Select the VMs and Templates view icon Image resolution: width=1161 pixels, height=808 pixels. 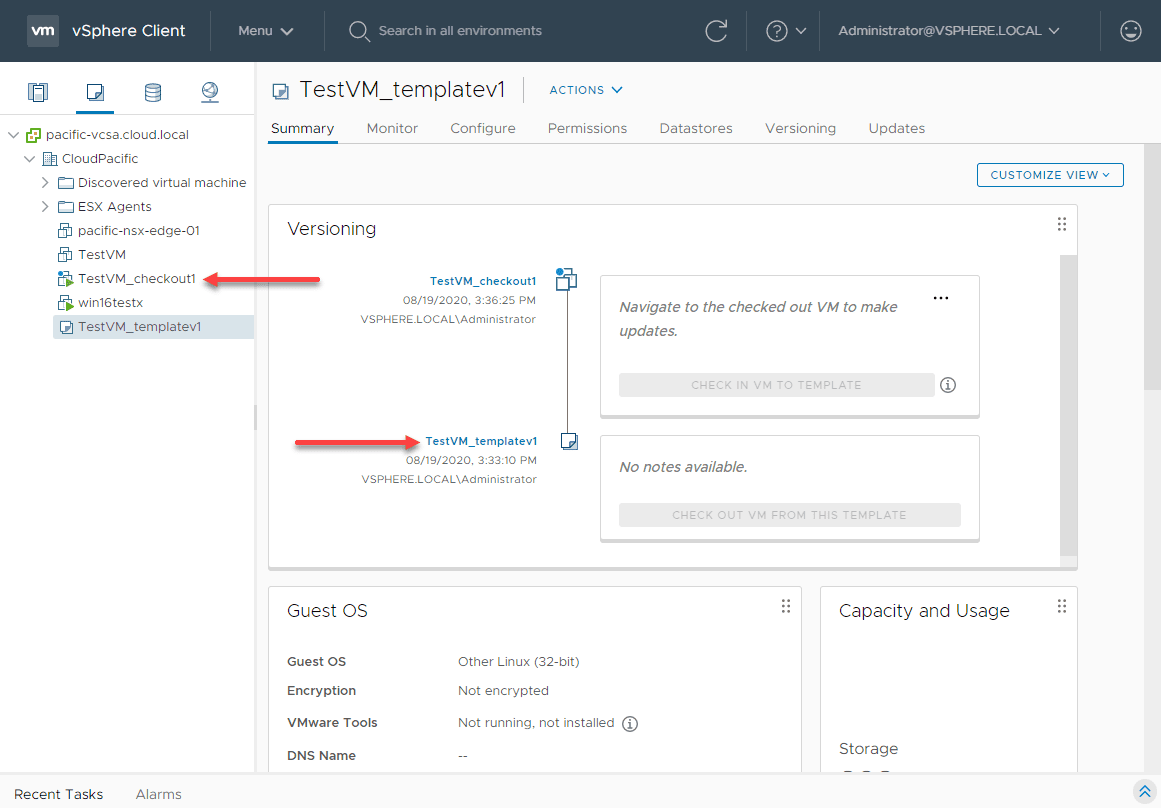94,91
